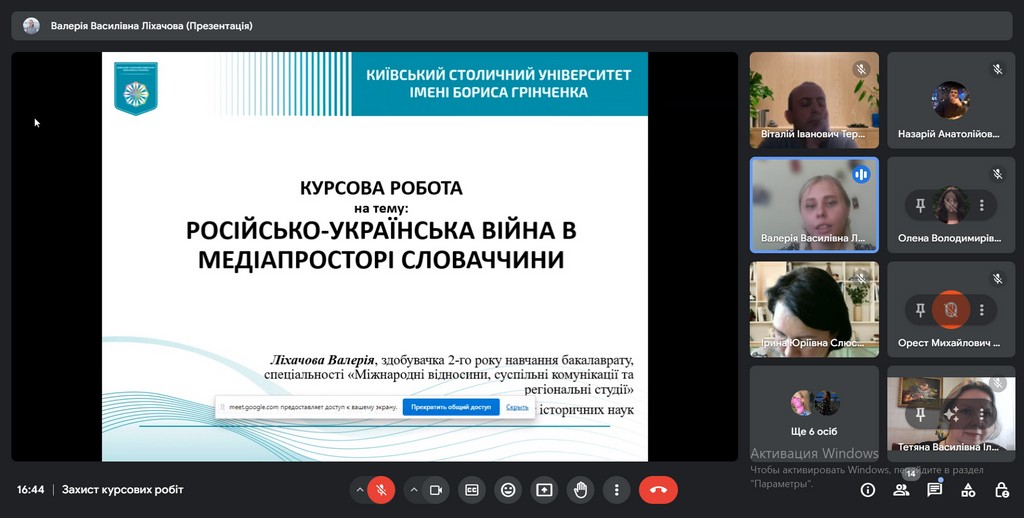Toggle the camera on or off
The height and width of the screenshot is (518, 1024).
point(436,490)
